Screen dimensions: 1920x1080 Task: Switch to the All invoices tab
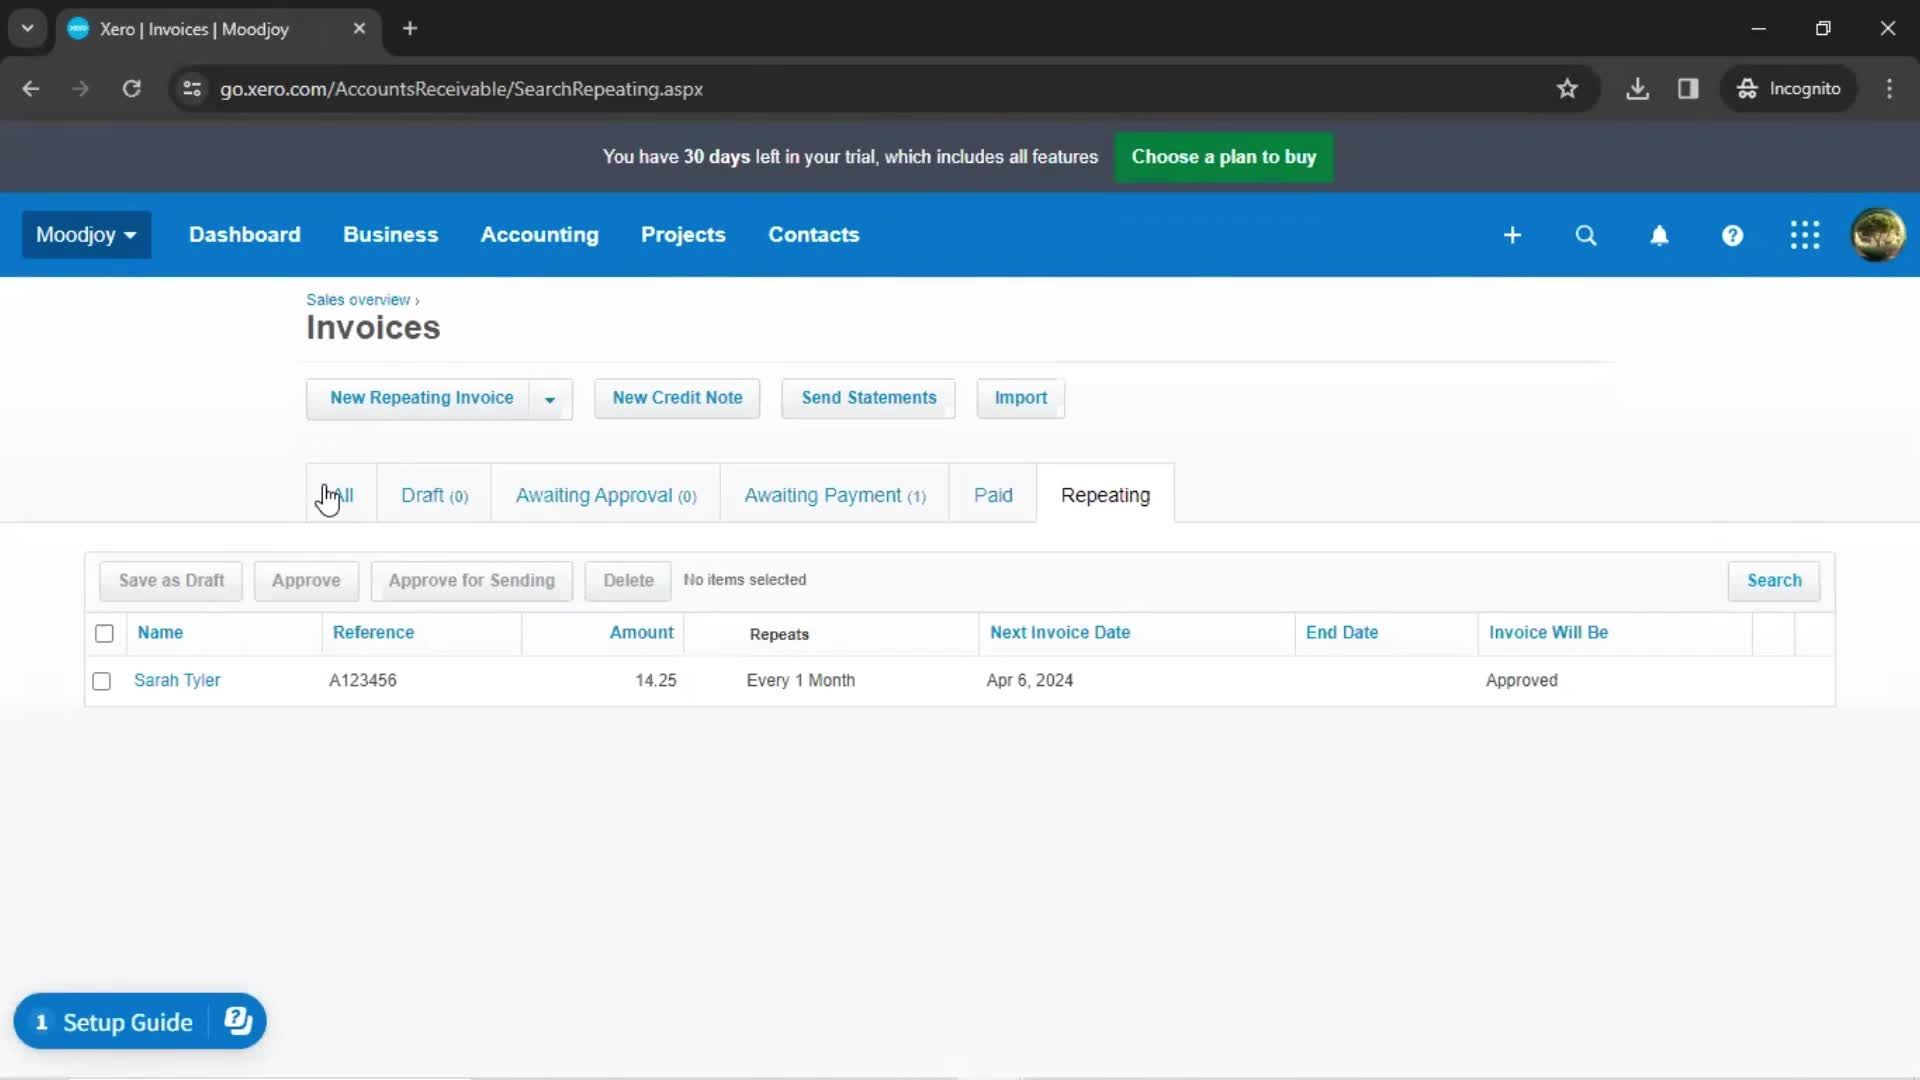(342, 495)
